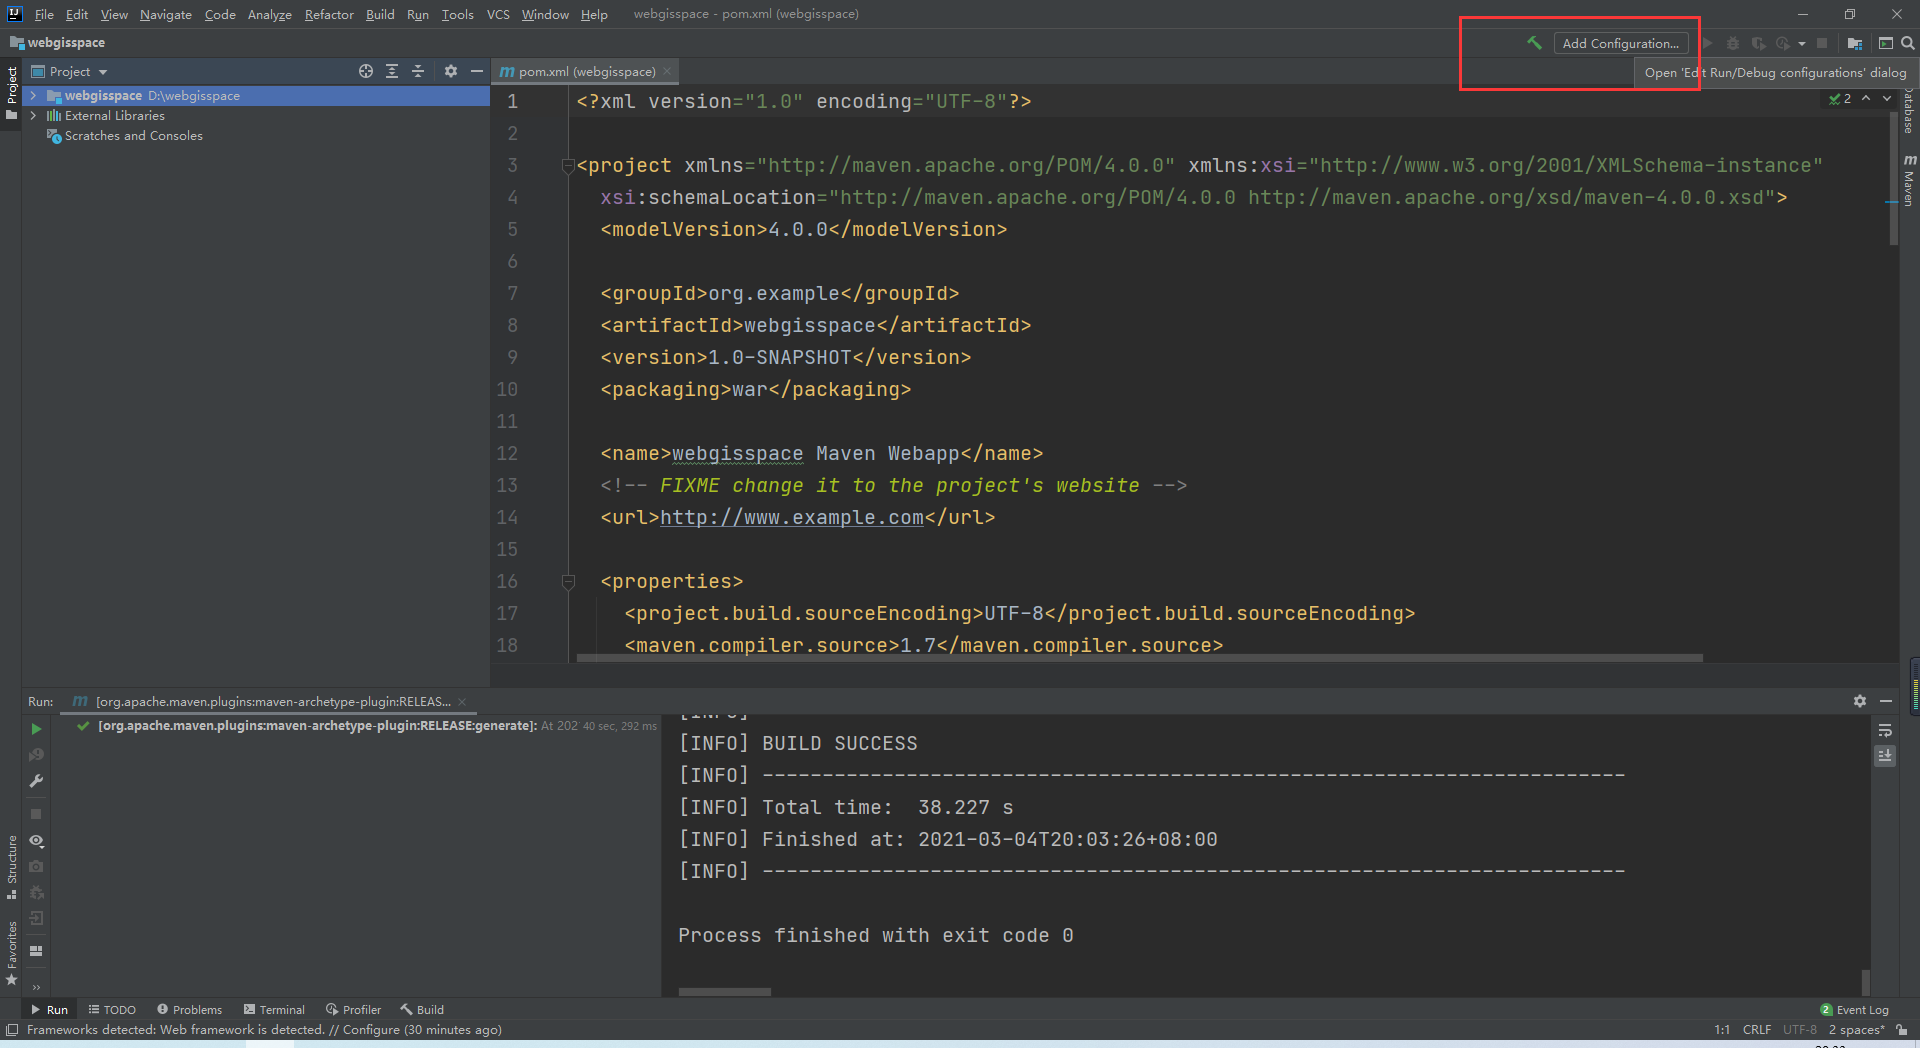Click the 2 spaces indent selector
The height and width of the screenshot is (1048, 1920).
pyautogui.click(x=1856, y=1030)
